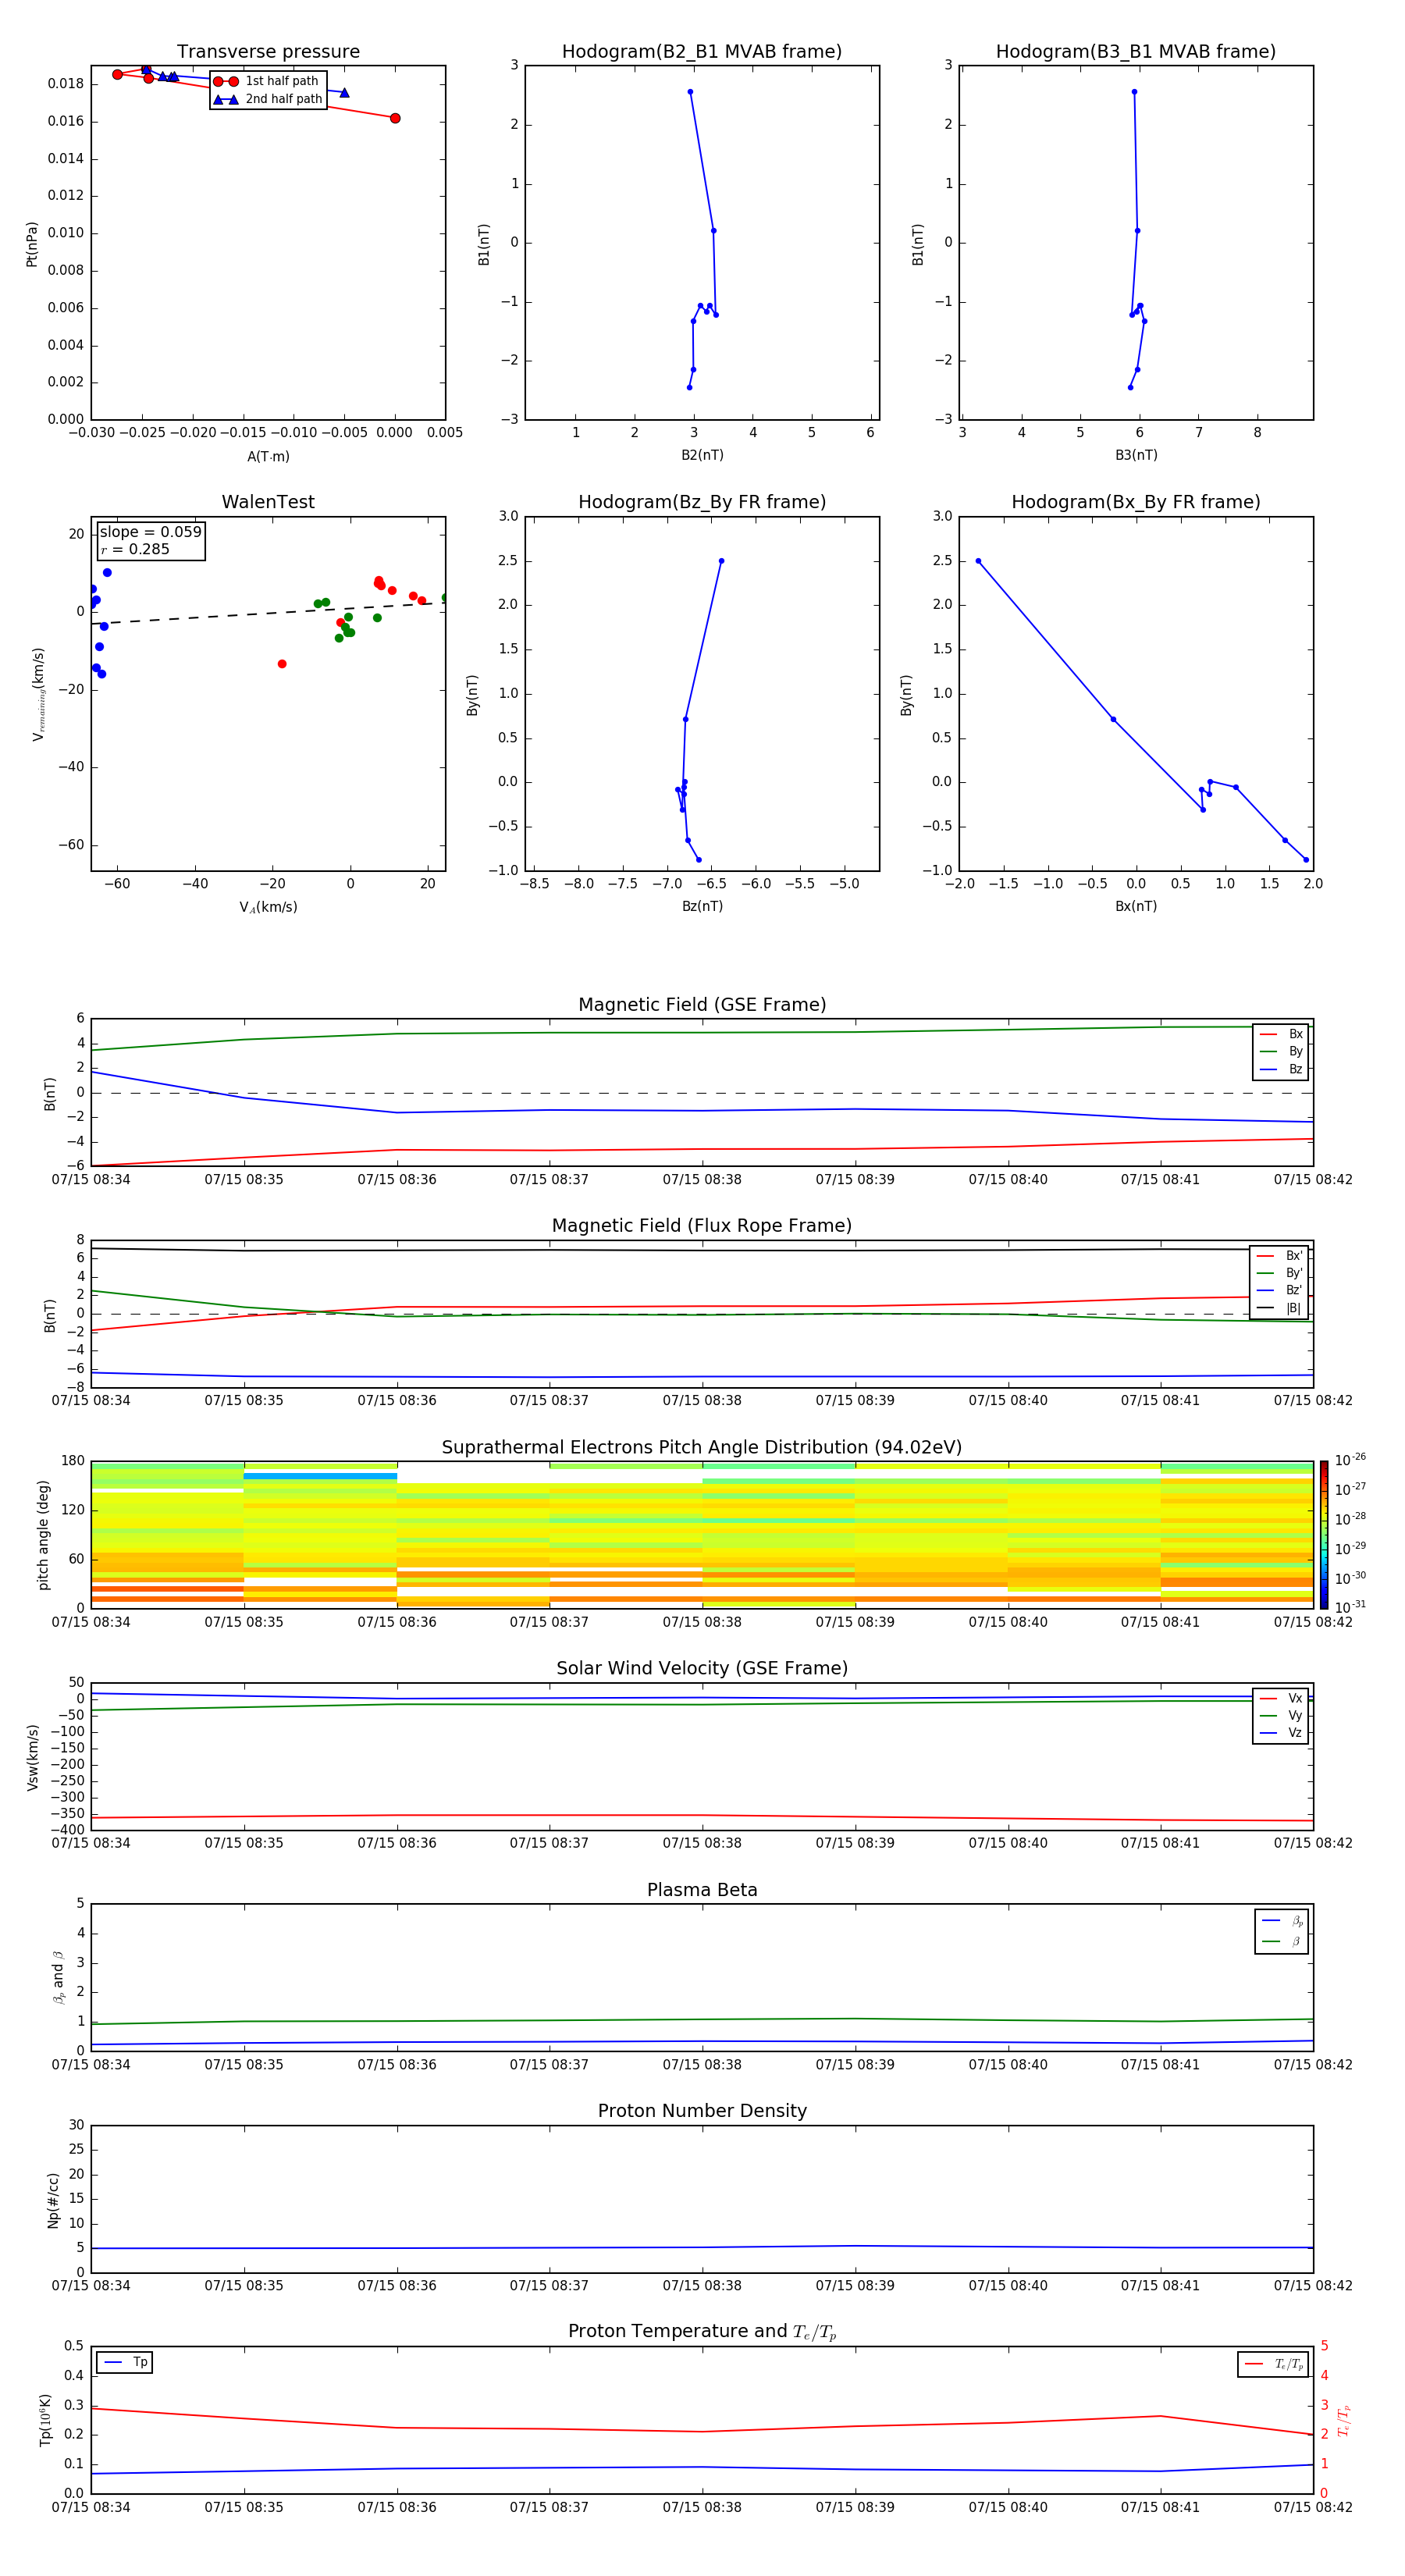Select the '2nd half path' legend entry

tap(267, 99)
